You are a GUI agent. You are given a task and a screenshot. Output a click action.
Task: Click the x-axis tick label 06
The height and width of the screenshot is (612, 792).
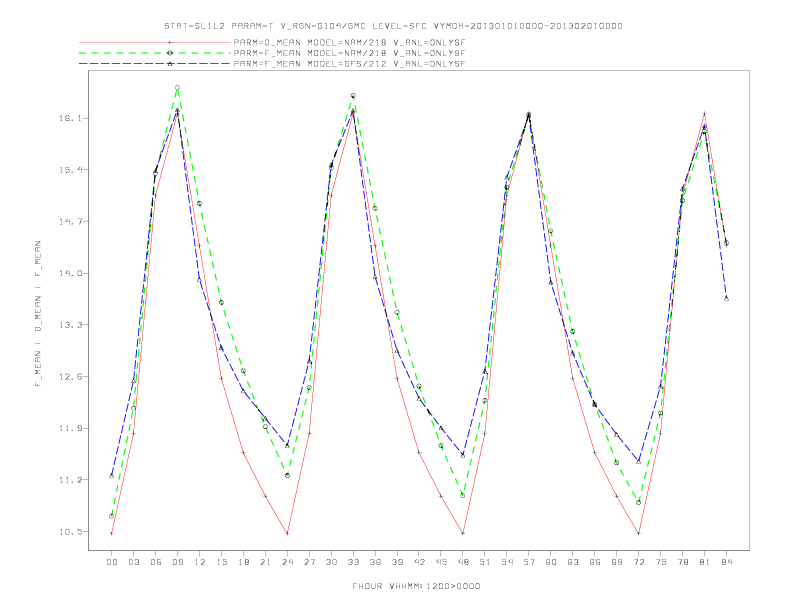(156, 562)
